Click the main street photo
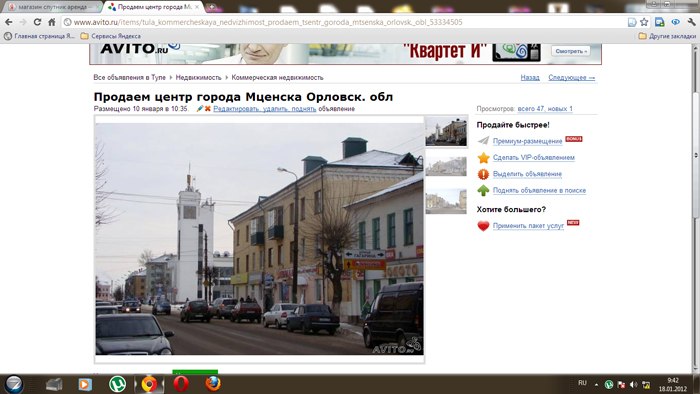Viewport: 700px width, 394px height. (259, 239)
